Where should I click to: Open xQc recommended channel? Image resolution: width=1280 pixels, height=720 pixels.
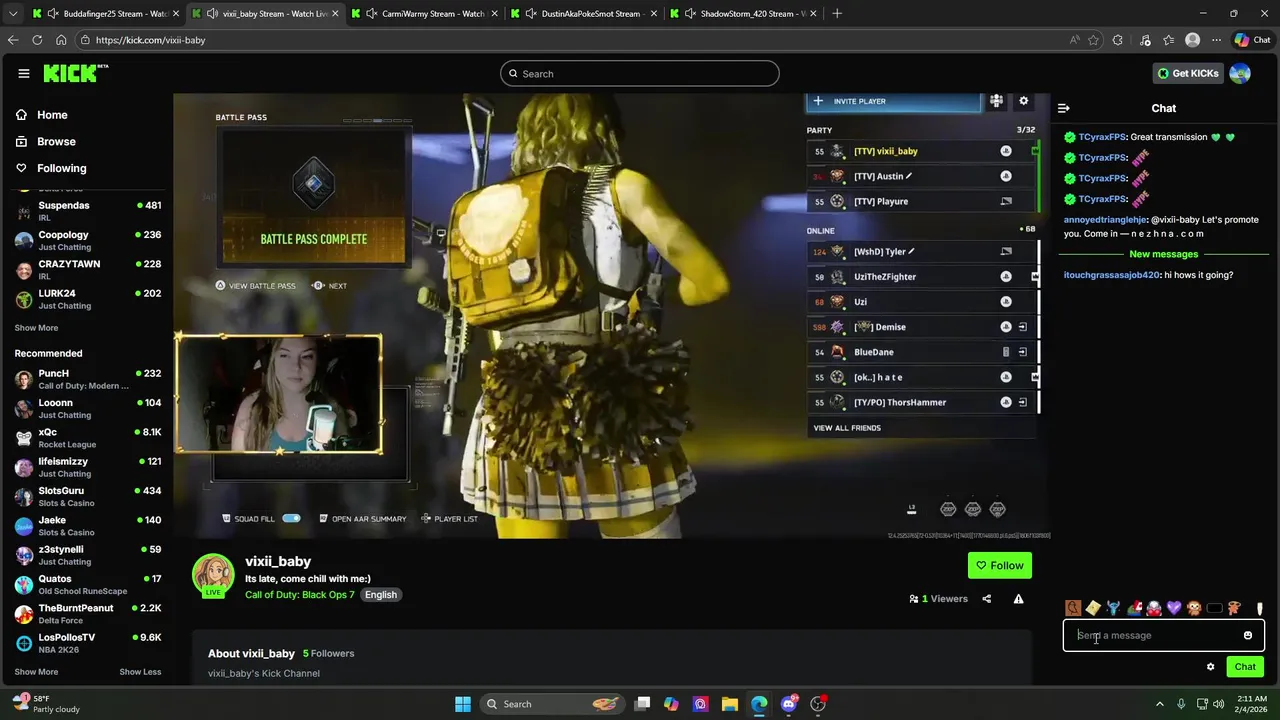pyautogui.click(x=88, y=438)
